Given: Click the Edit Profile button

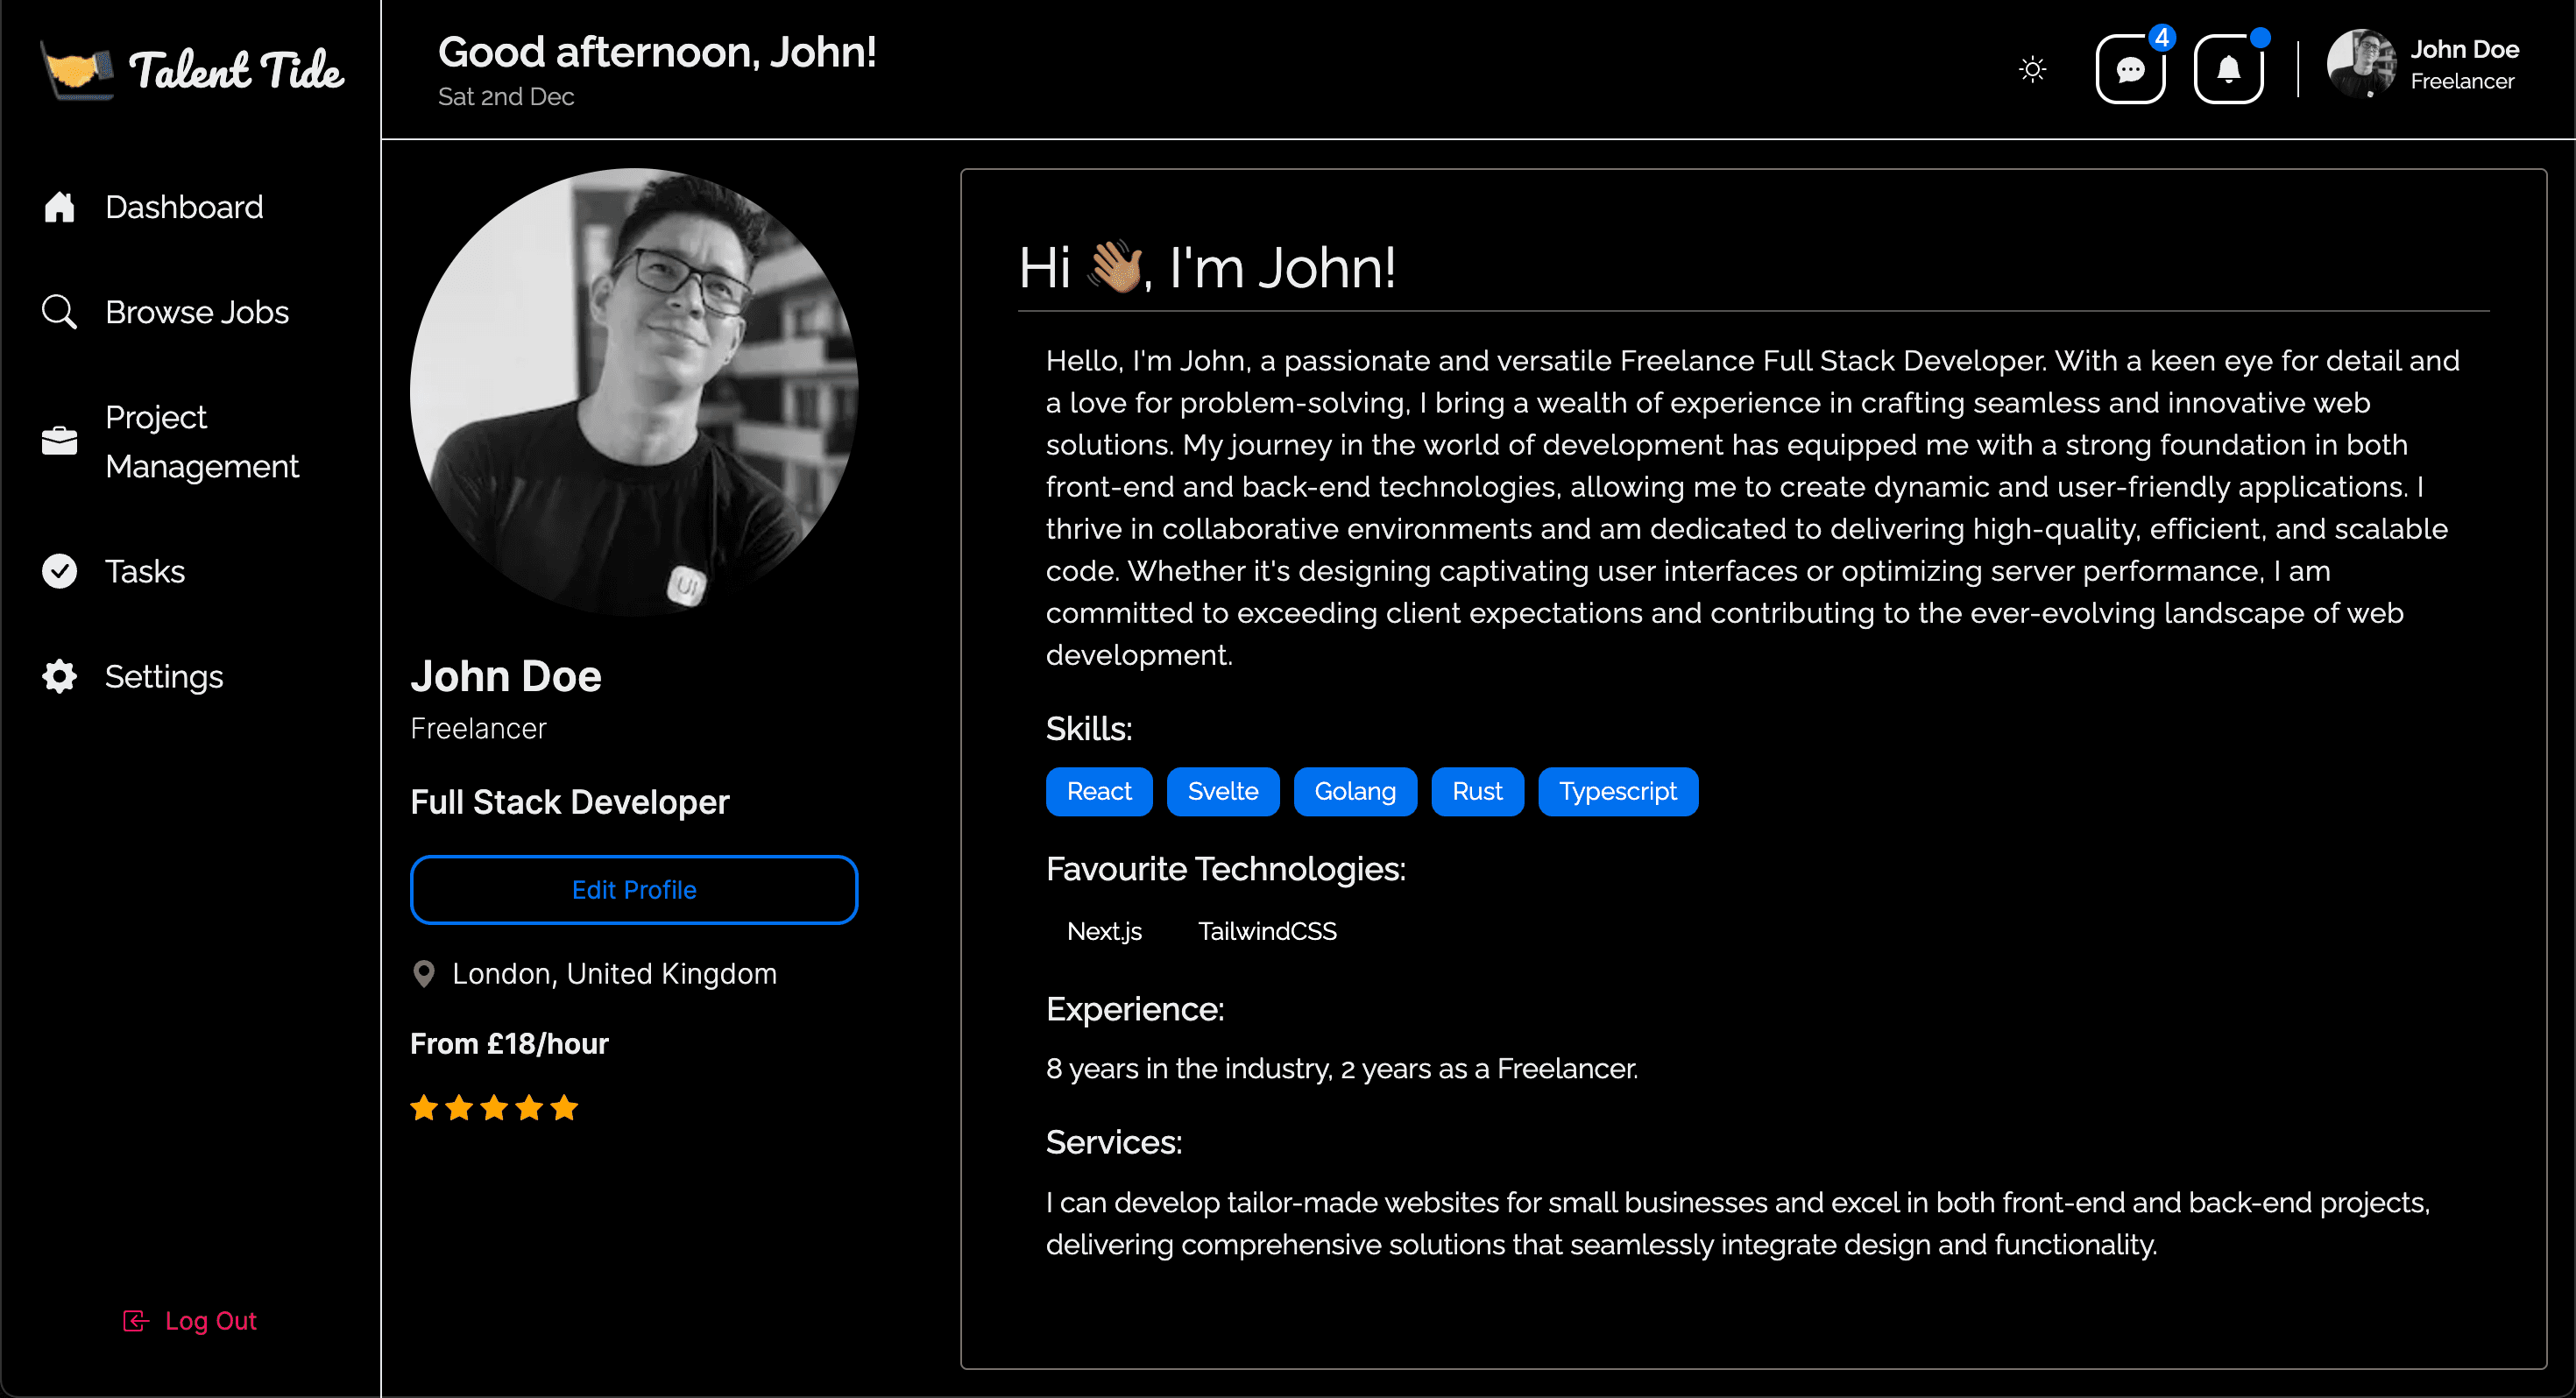Looking at the screenshot, I should (634, 890).
